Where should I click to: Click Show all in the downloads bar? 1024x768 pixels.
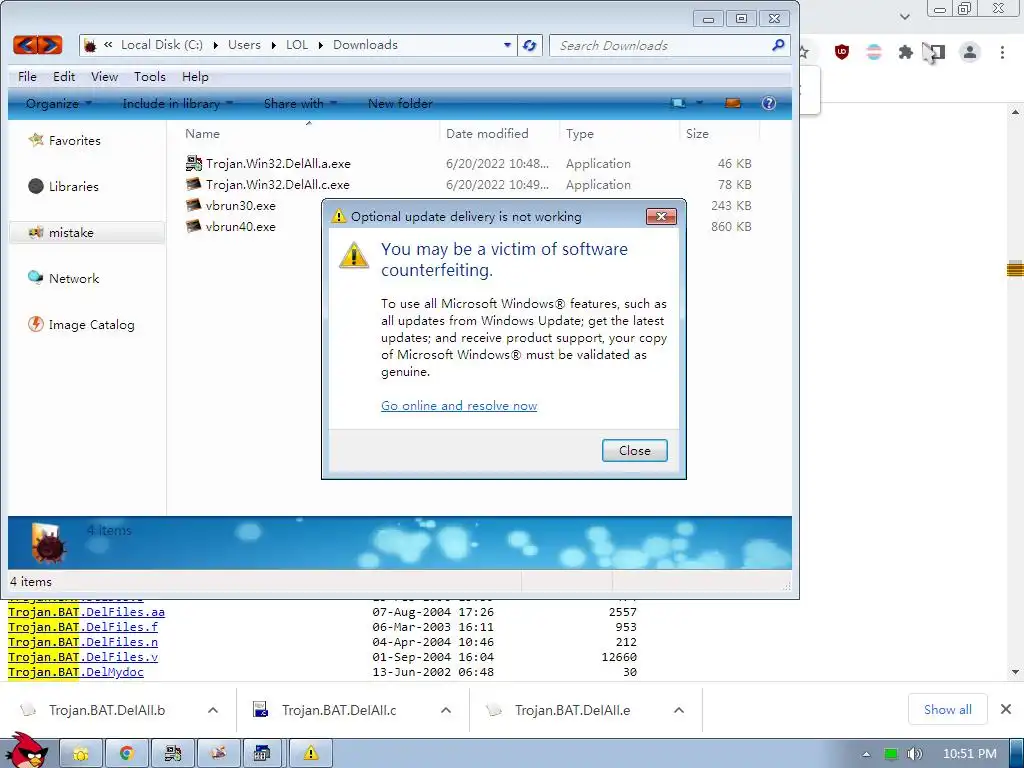[948, 709]
